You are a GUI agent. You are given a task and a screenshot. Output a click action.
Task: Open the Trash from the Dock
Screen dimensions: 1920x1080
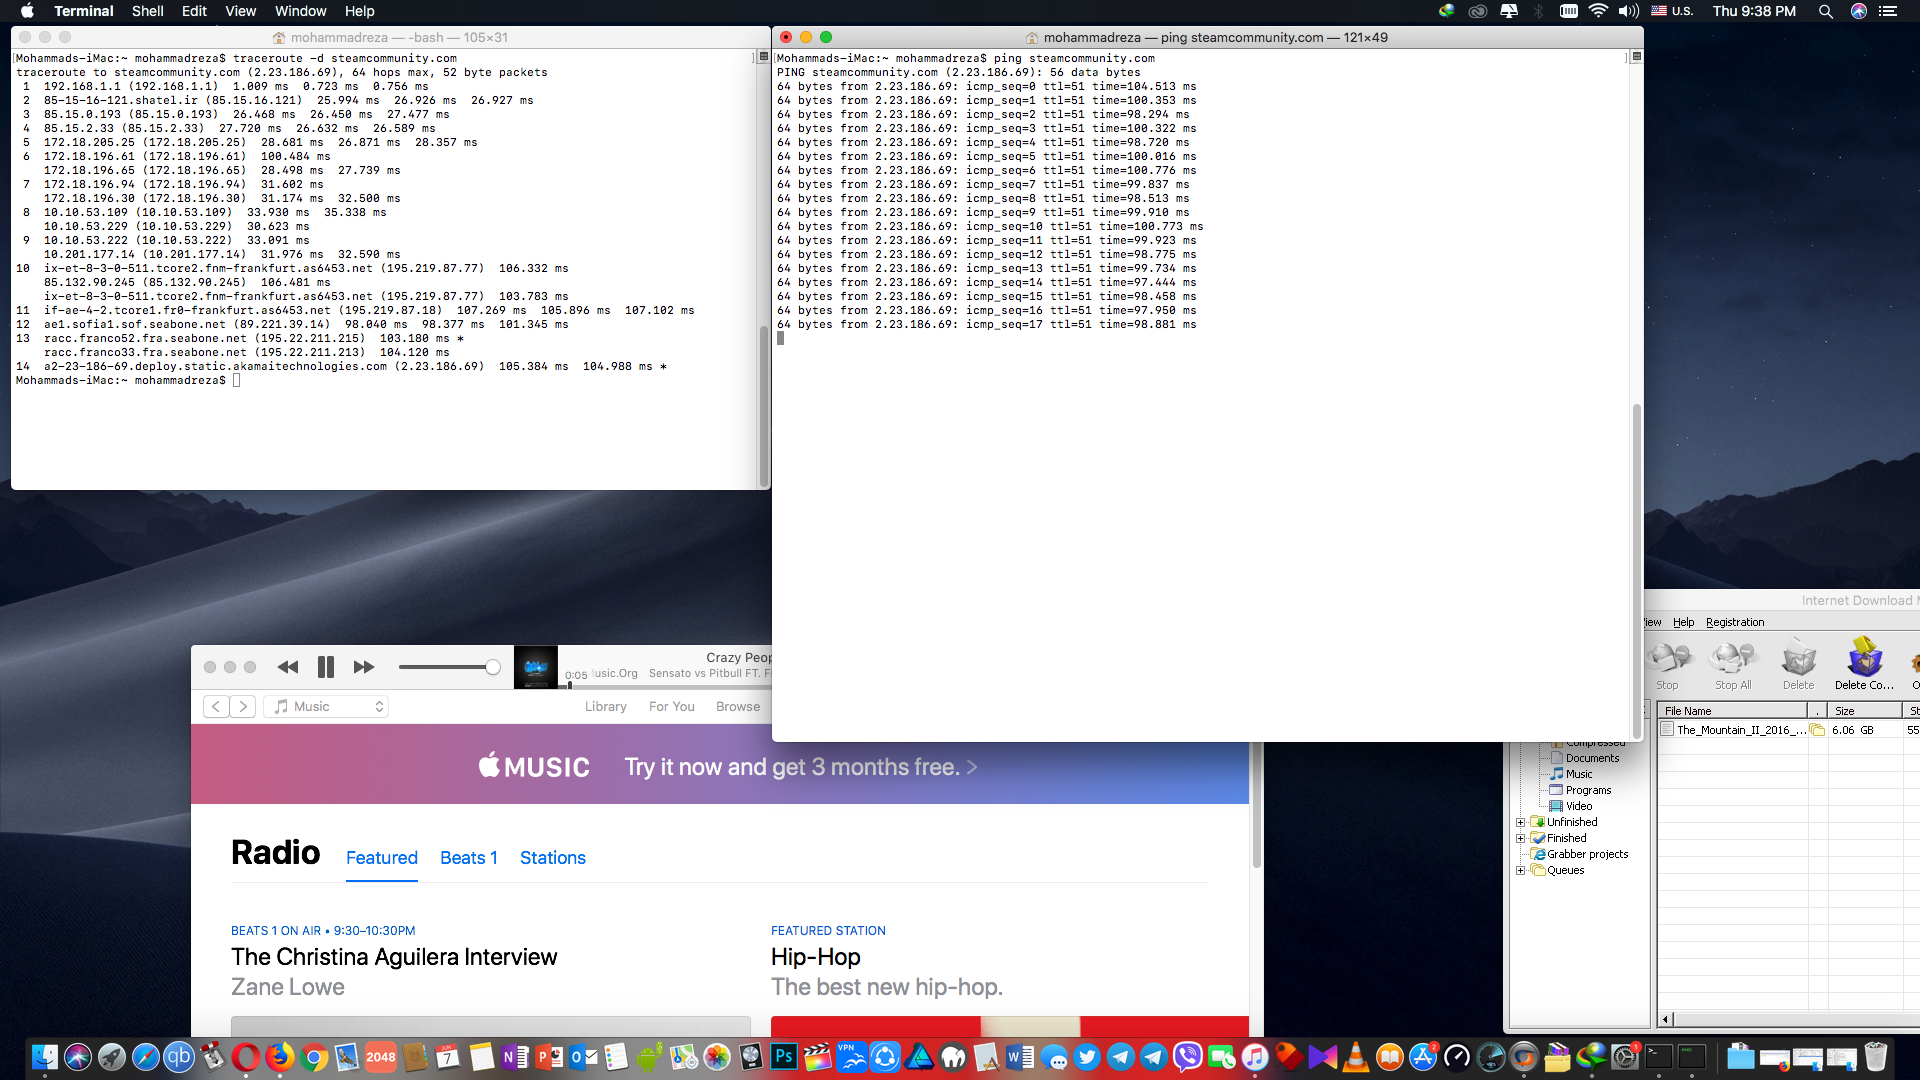pos(1876,1057)
